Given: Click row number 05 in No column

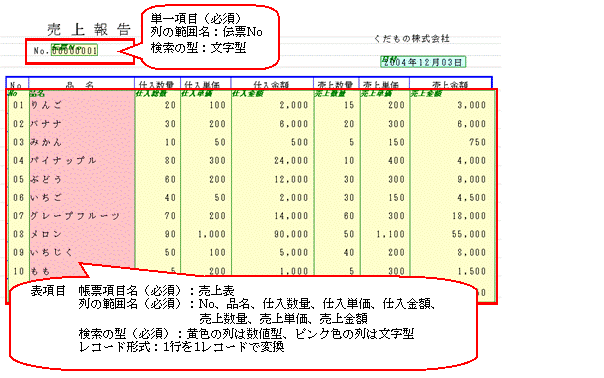Looking at the screenshot, I should click(18, 180).
